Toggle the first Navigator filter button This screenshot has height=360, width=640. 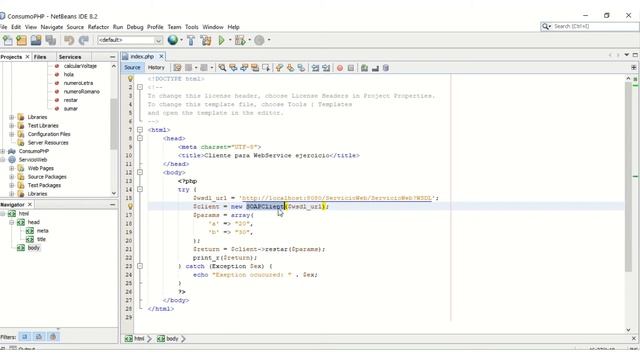25,337
